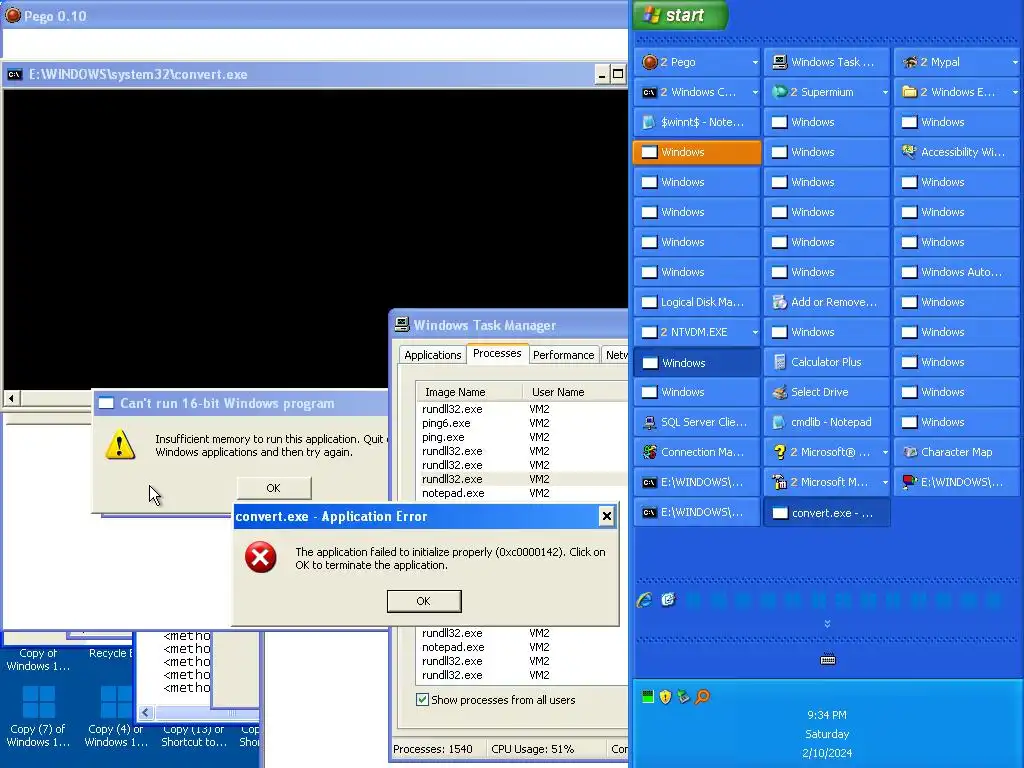This screenshot has width=1024, height=768.
Task: Click the orange highlighted Windows taskbar button
Action: tap(697, 152)
